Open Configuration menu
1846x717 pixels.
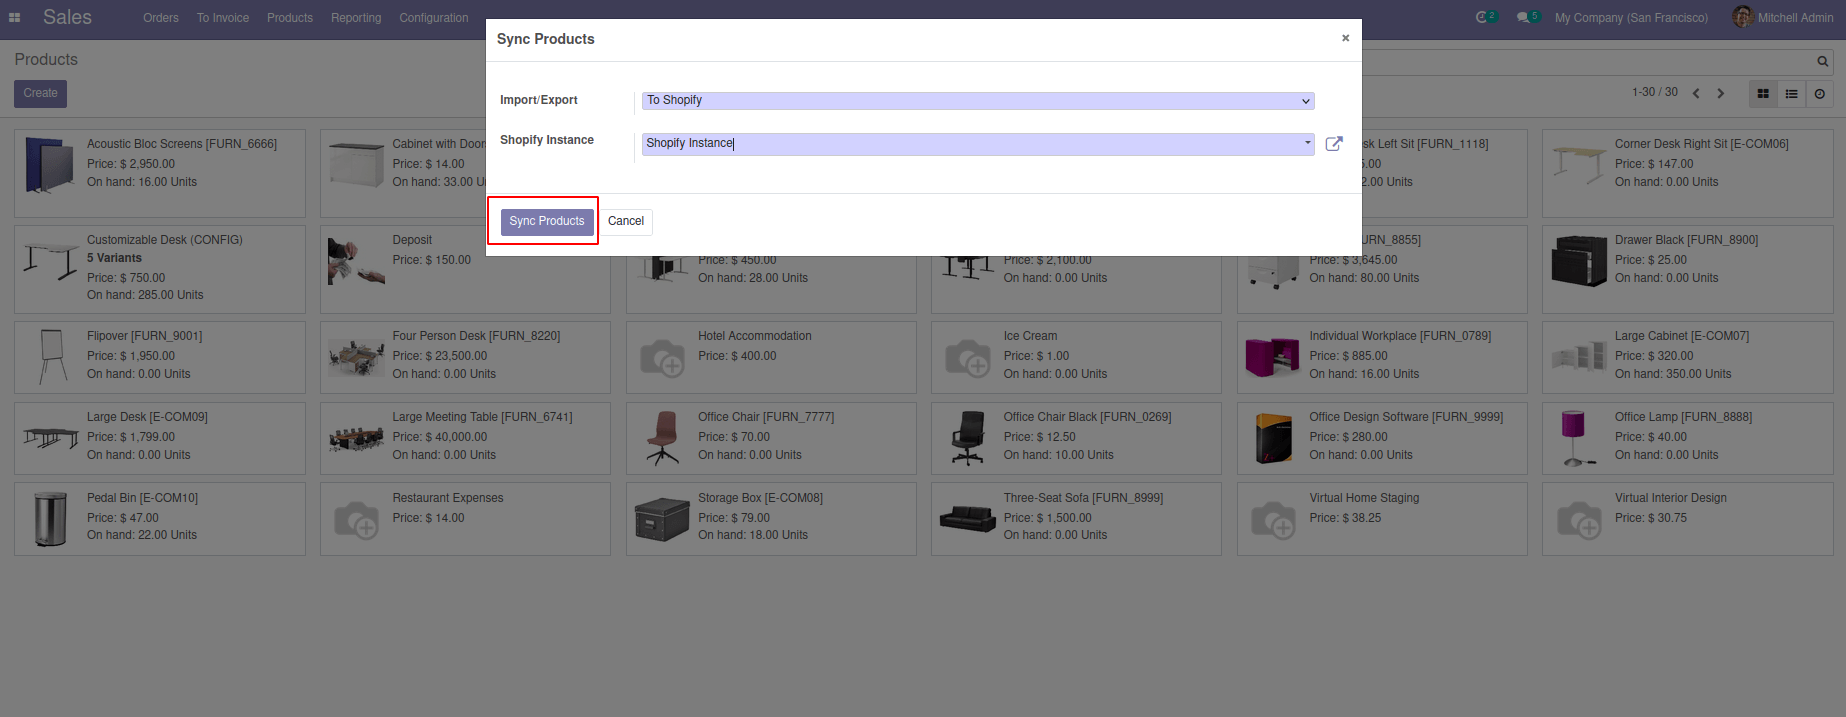coord(433,18)
